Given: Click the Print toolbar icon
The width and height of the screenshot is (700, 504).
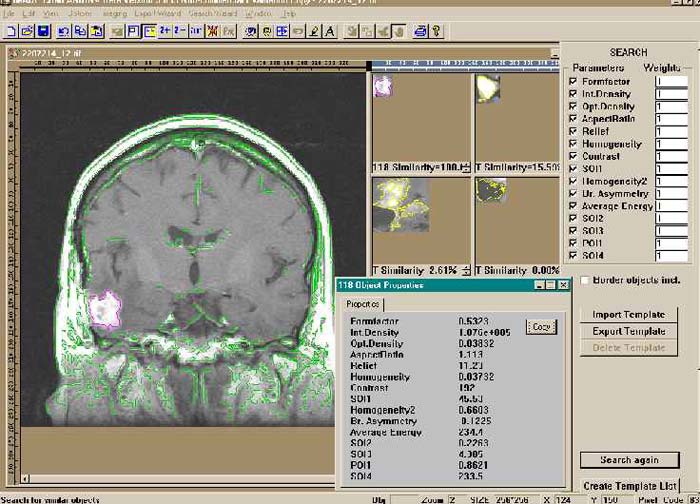Looking at the screenshot, I should pyautogui.click(x=420, y=31).
